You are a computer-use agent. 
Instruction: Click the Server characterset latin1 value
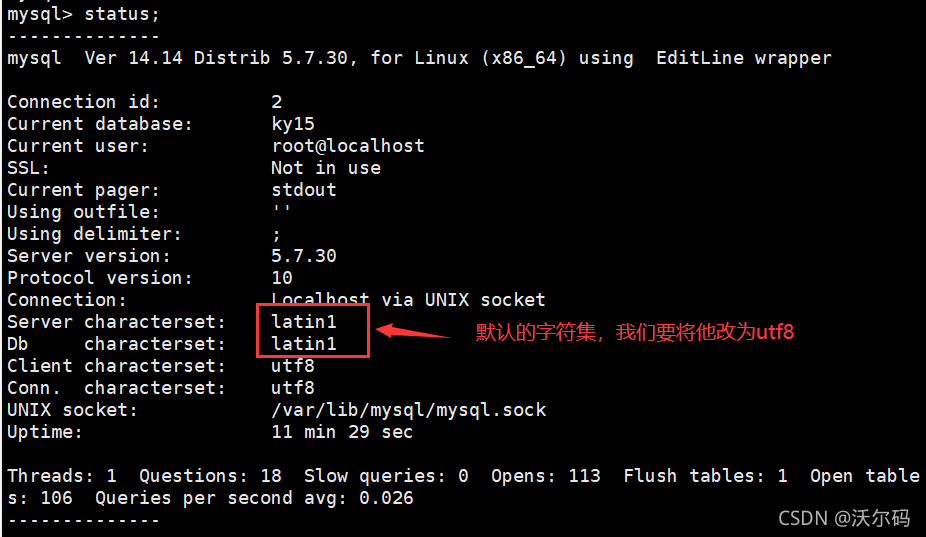(304, 322)
